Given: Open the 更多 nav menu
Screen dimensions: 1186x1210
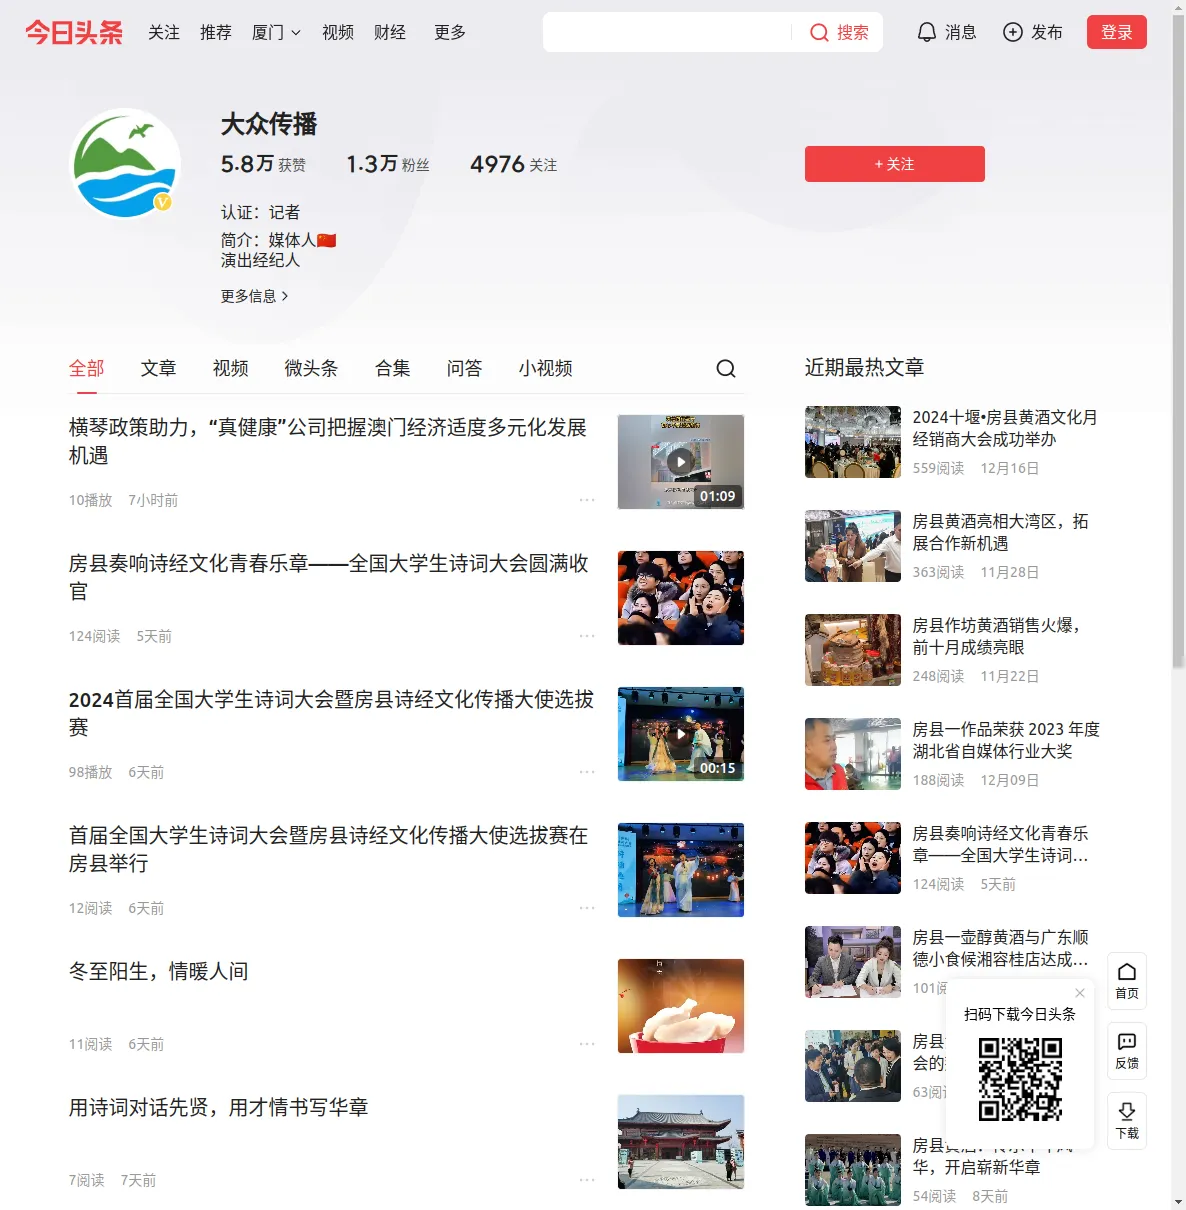Looking at the screenshot, I should (450, 32).
